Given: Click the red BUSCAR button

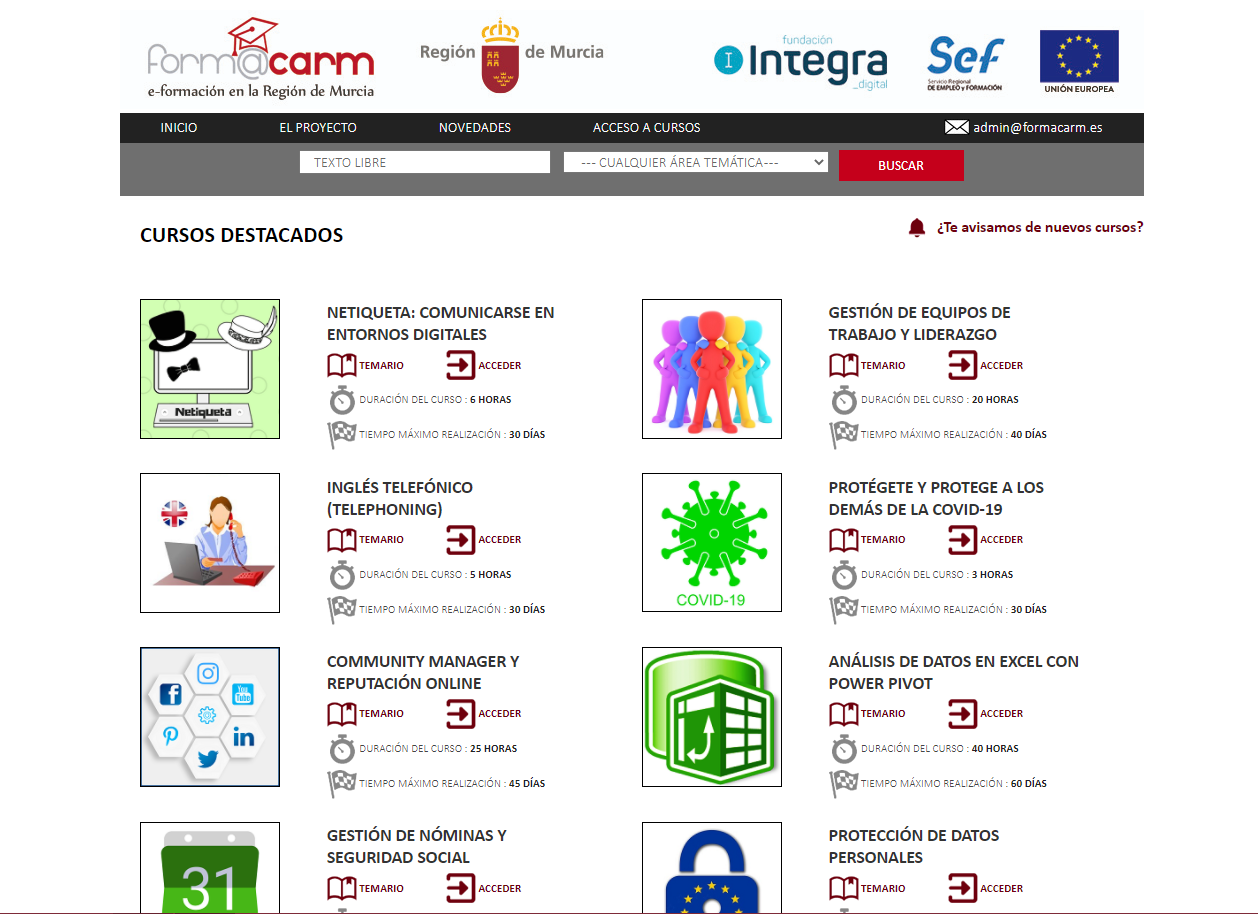Looking at the screenshot, I should point(901,166).
